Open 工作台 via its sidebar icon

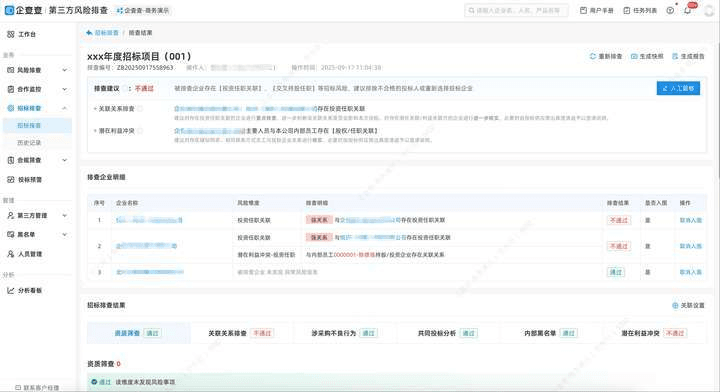coord(11,34)
